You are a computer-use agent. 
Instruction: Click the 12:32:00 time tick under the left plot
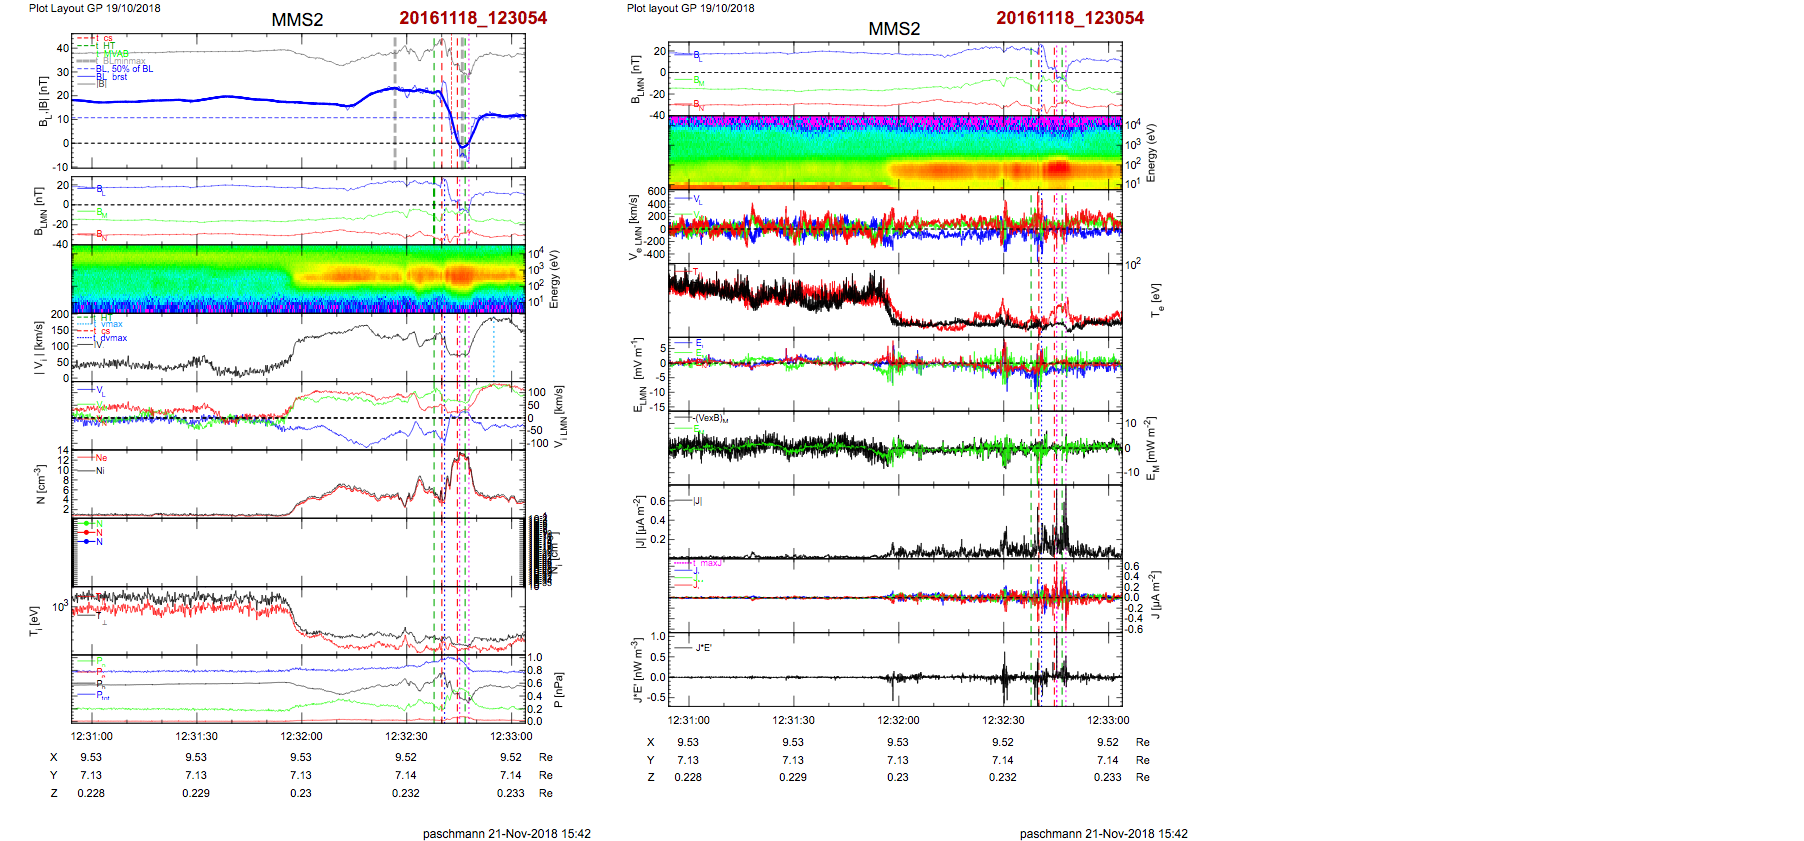(x=301, y=736)
